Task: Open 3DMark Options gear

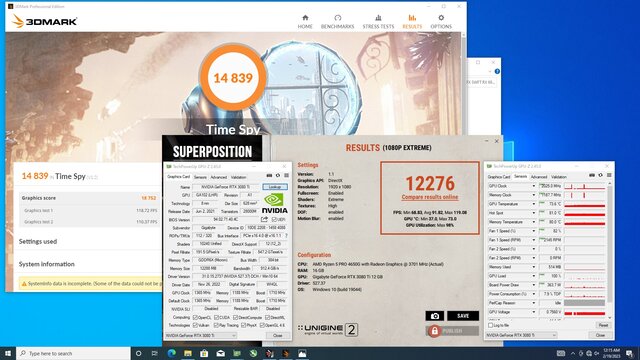Action: [441, 22]
